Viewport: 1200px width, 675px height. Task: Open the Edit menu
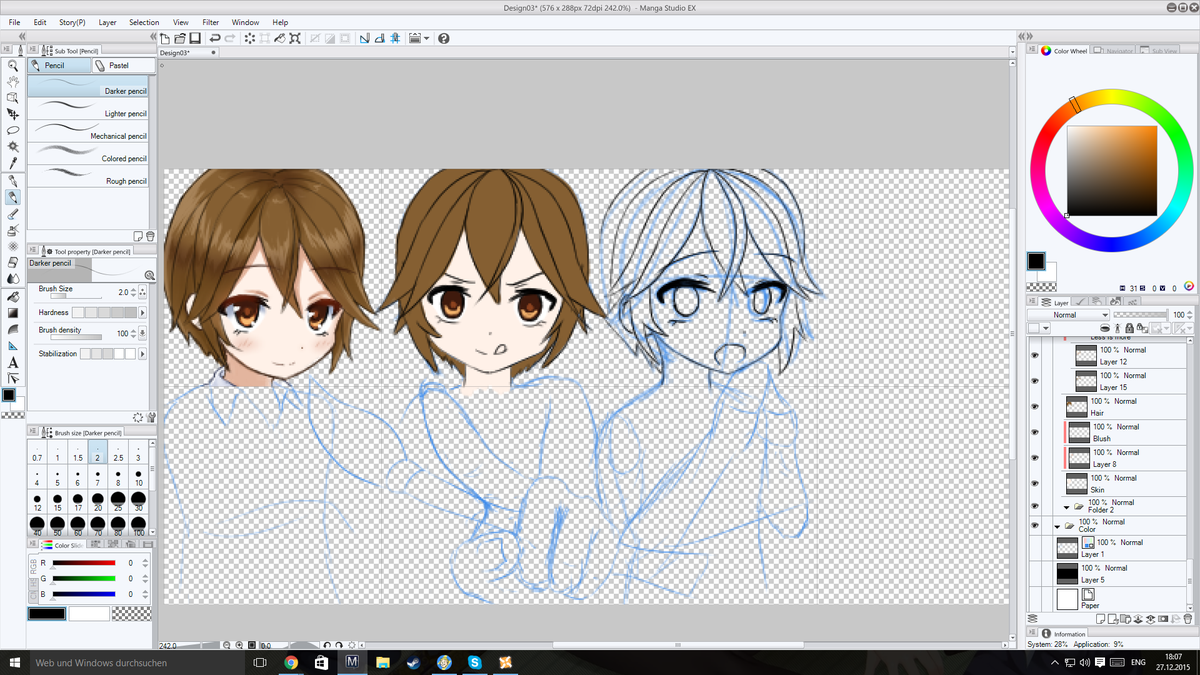coord(40,22)
